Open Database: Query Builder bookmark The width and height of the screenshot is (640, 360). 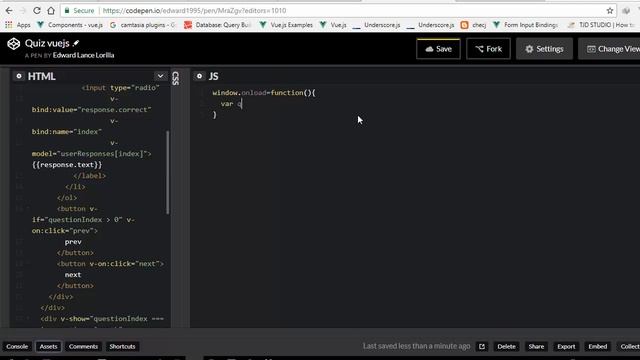(x=218, y=25)
